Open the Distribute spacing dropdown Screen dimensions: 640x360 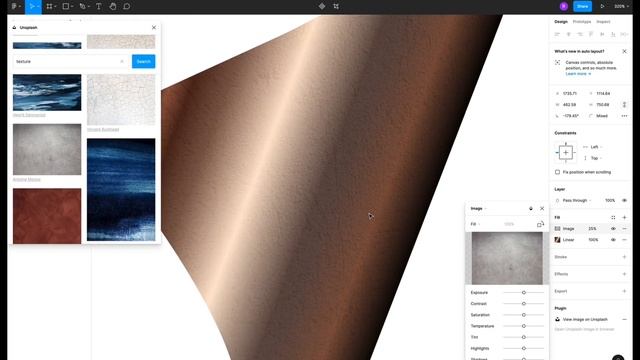point(624,35)
